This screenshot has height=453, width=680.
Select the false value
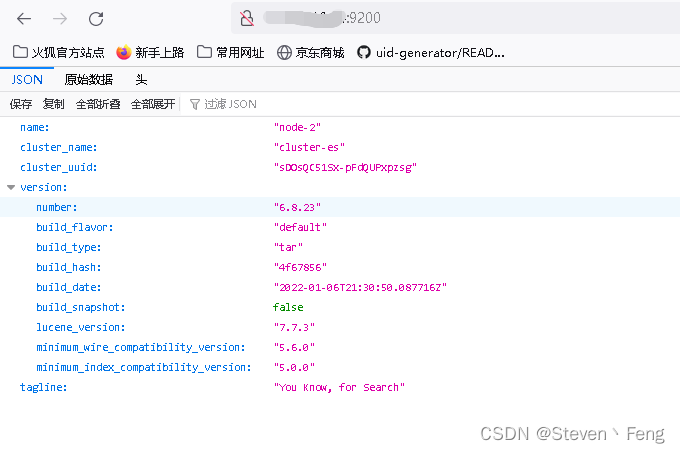pos(288,307)
